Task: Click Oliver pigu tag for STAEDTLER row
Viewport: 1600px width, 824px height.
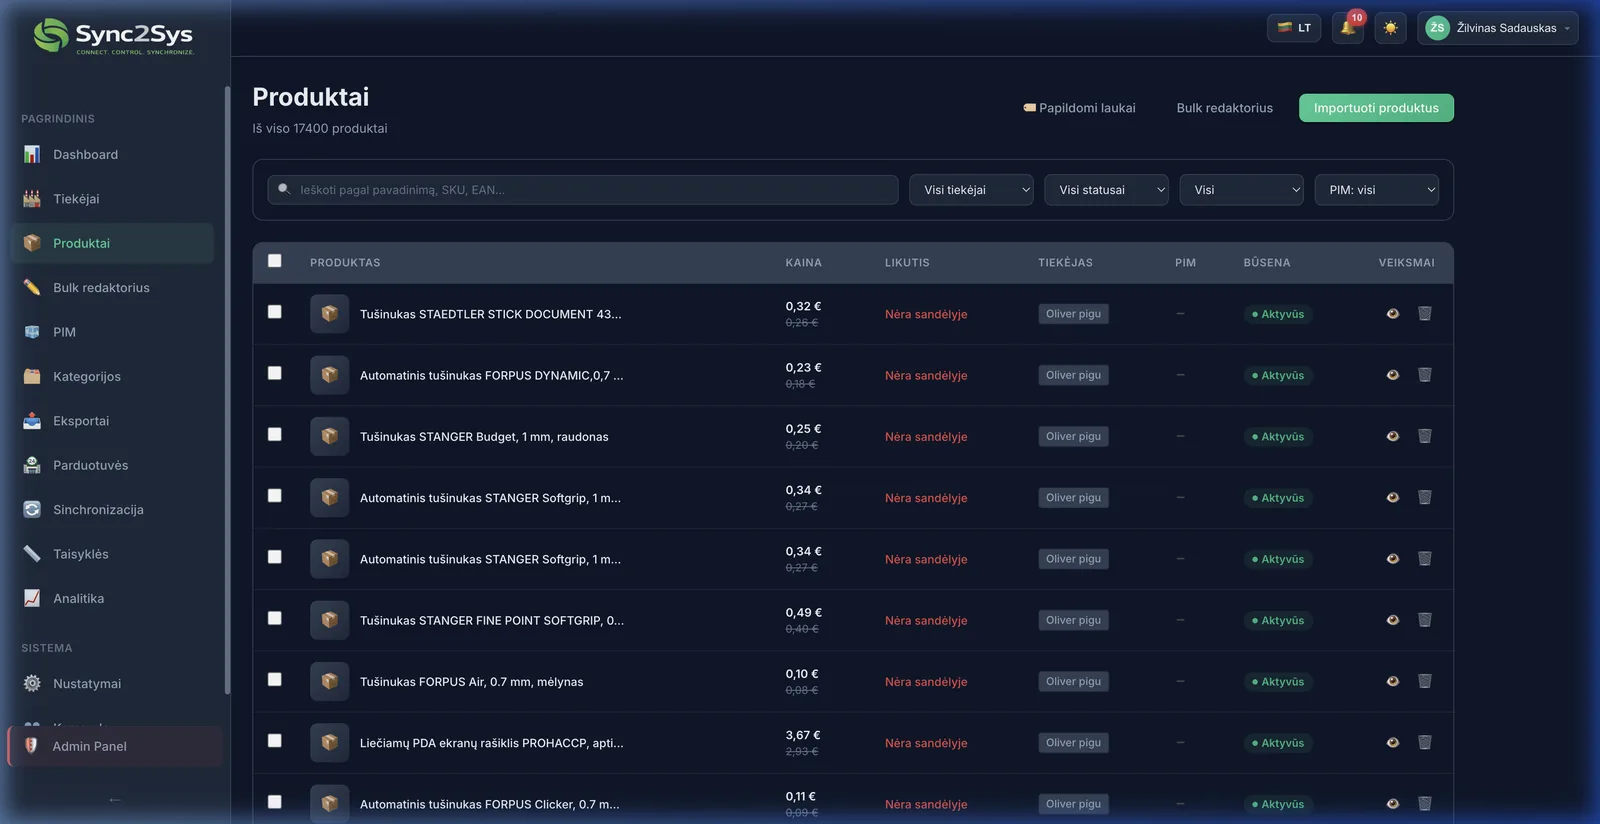Action: click(1073, 314)
